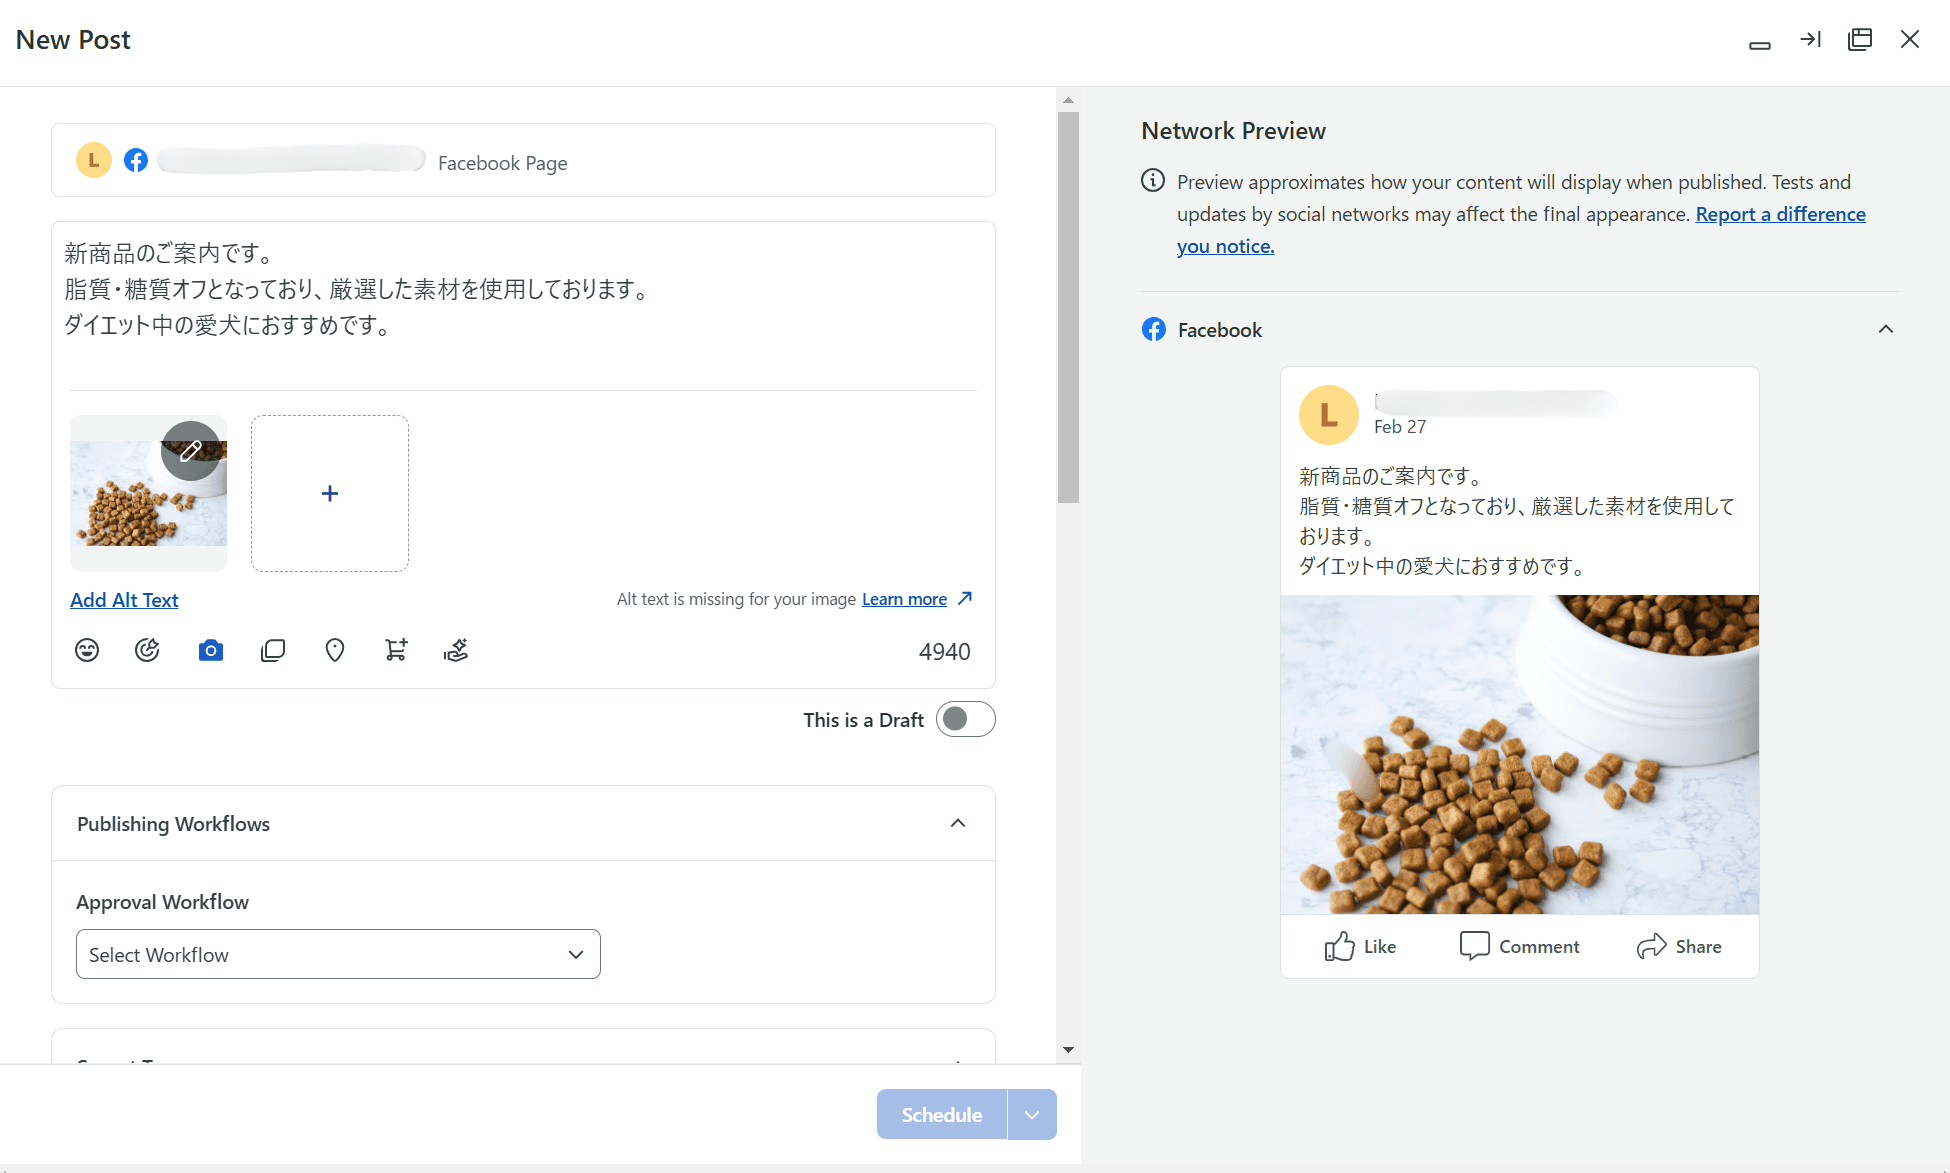Image resolution: width=1950 pixels, height=1173 pixels.
Task: Open the Select Workflow dropdown
Action: [338, 954]
